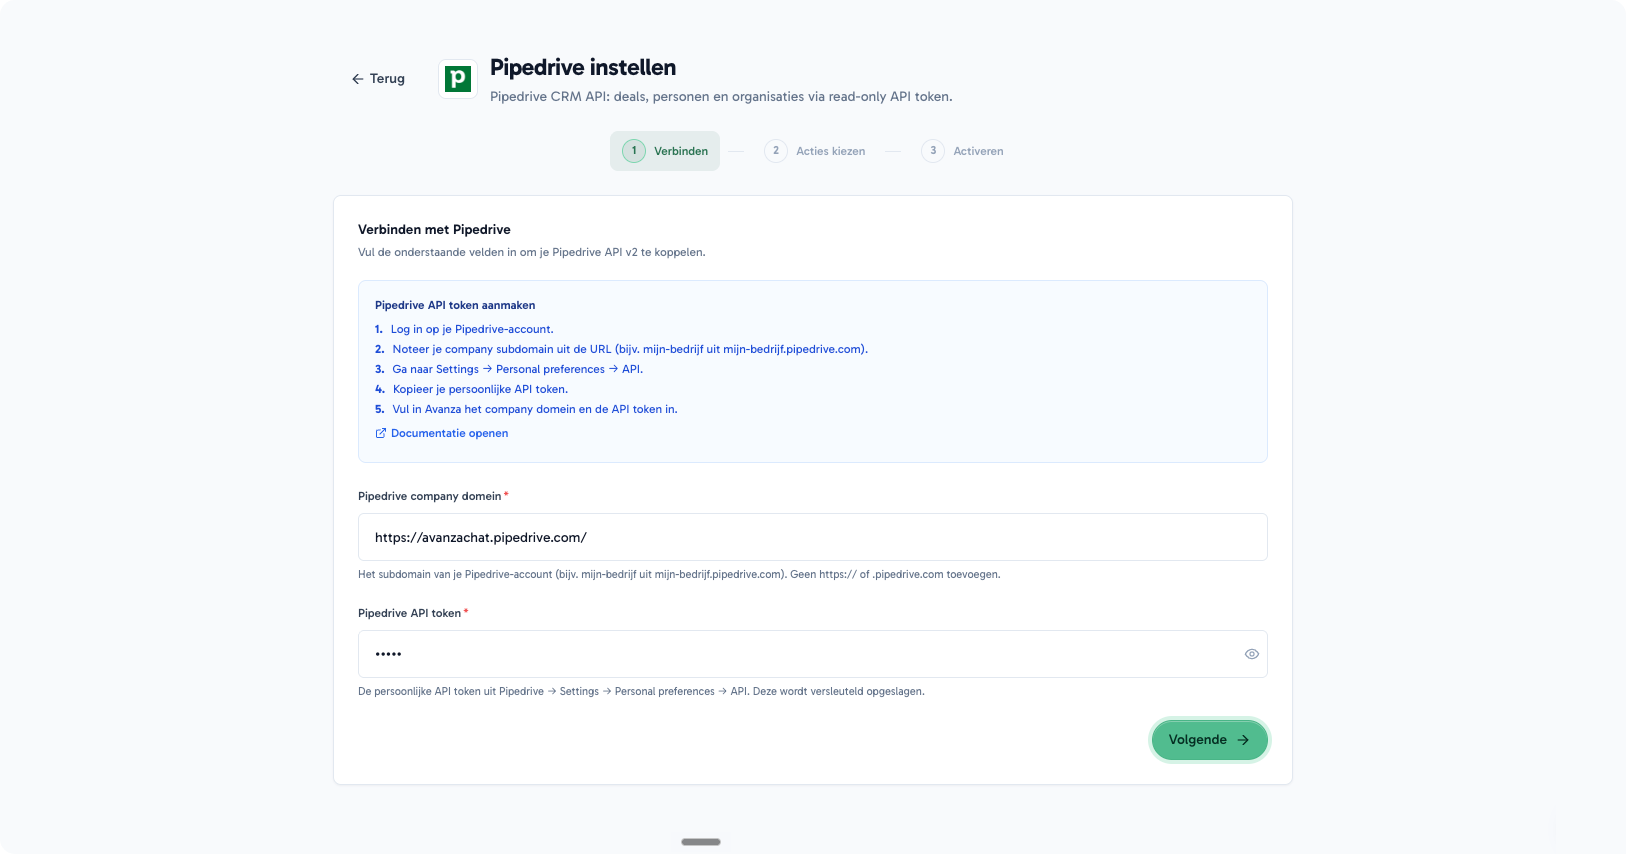The height and width of the screenshot is (854, 1626).
Task: Select the Activeren step
Action: click(x=962, y=151)
